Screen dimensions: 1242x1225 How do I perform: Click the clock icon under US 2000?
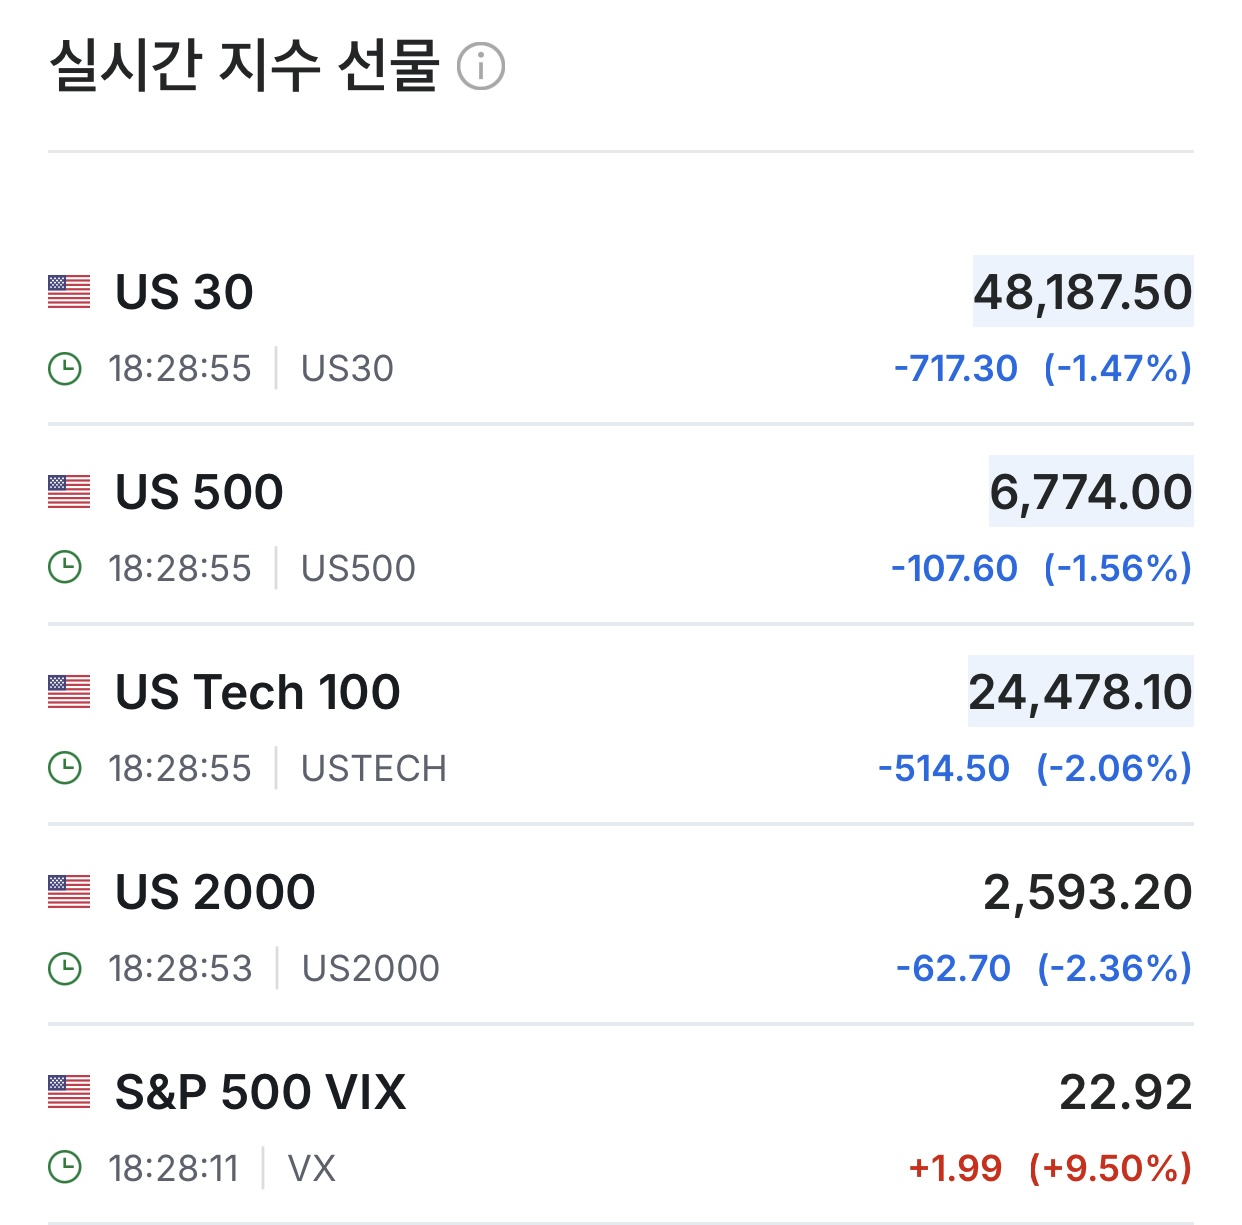pyautogui.click(x=65, y=968)
